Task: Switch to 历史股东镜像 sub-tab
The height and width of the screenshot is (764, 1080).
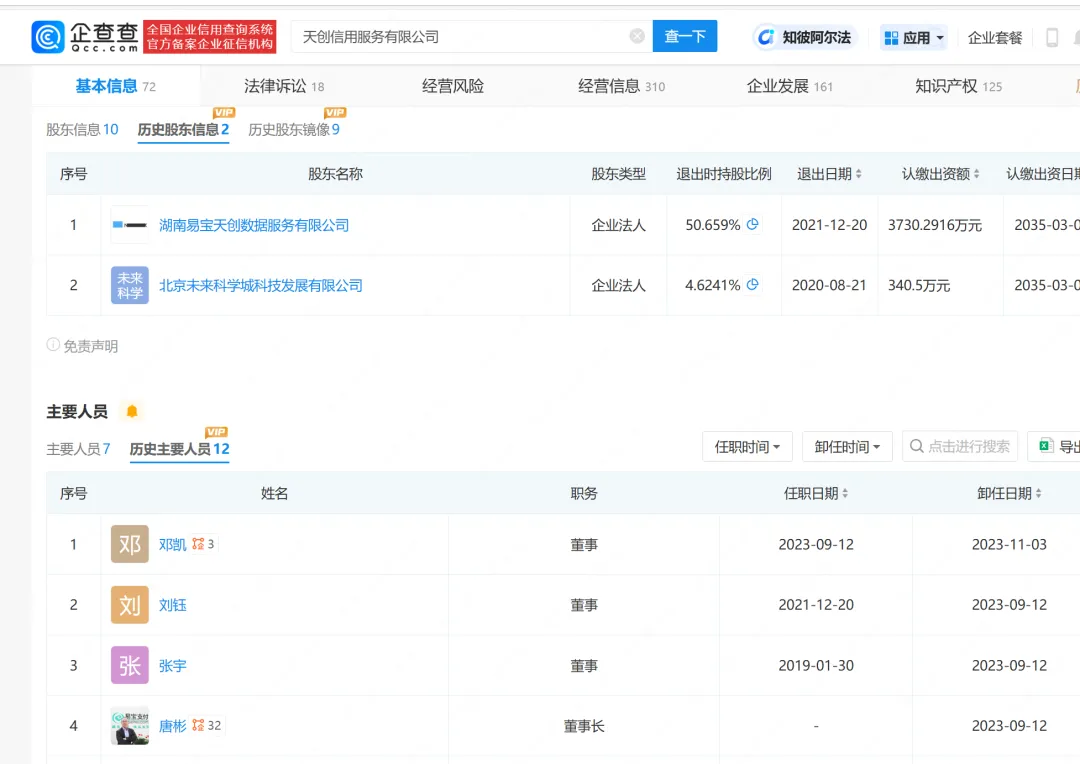Action: pos(293,130)
